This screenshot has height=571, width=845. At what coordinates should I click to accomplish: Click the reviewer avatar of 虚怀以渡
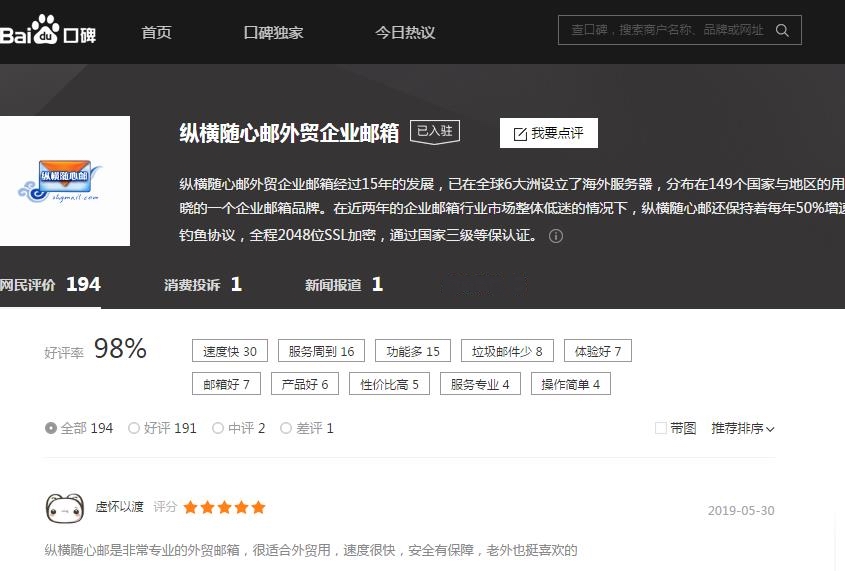point(64,508)
